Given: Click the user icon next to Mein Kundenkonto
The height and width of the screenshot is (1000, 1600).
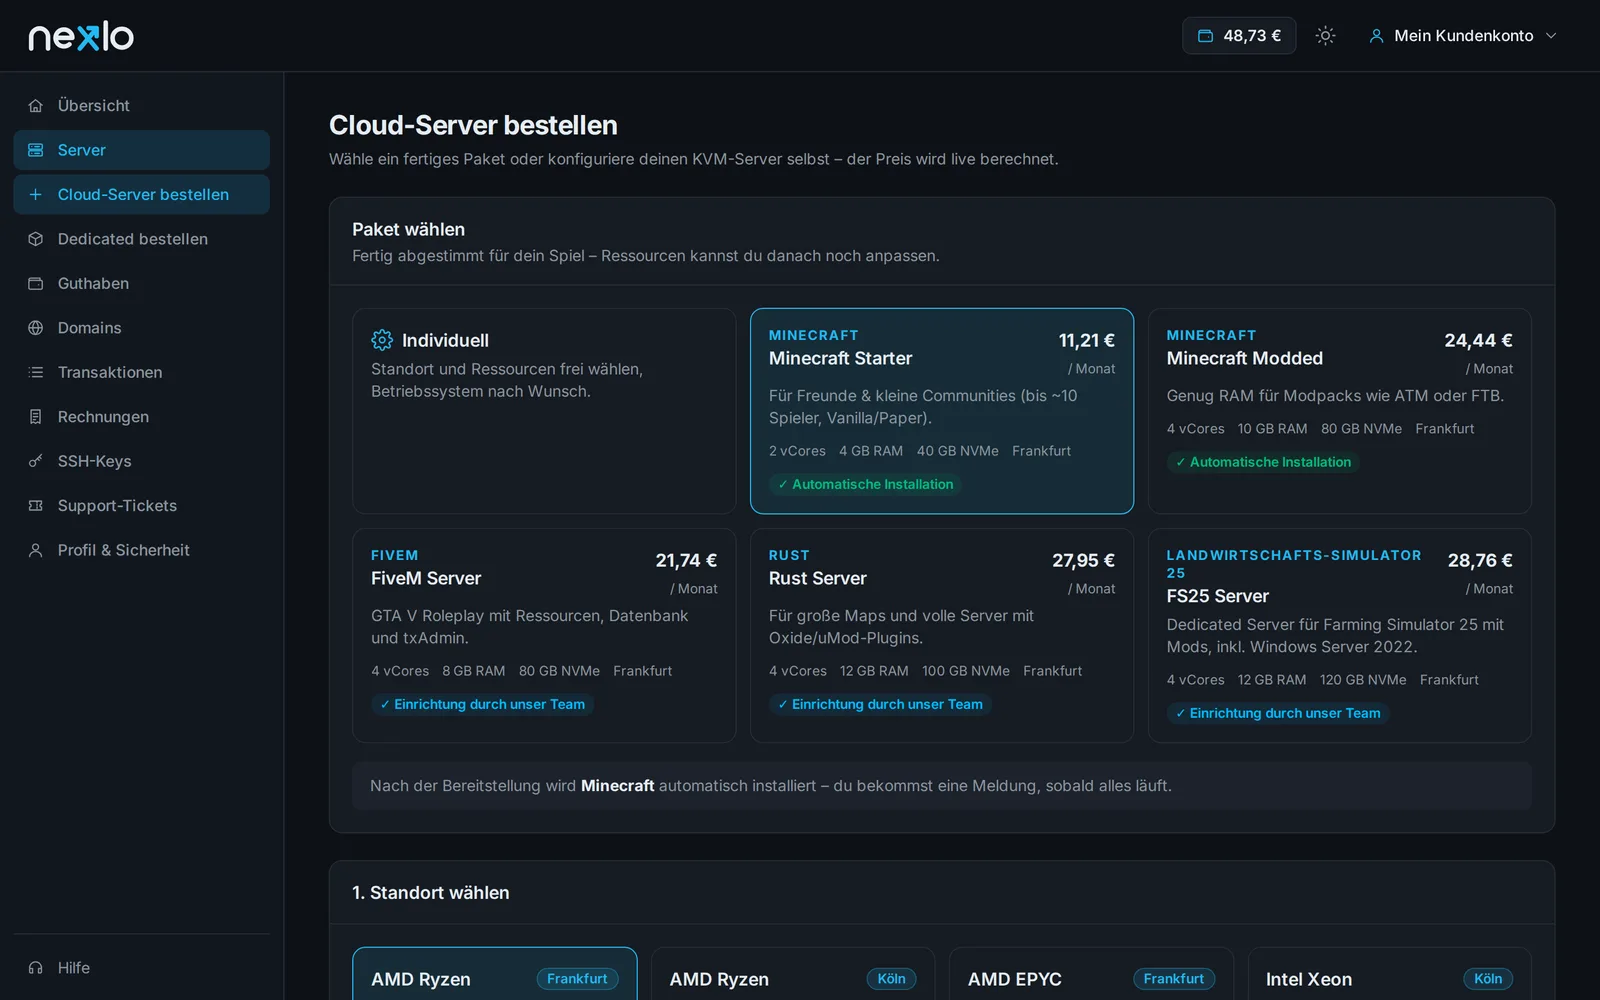Looking at the screenshot, I should (x=1377, y=36).
